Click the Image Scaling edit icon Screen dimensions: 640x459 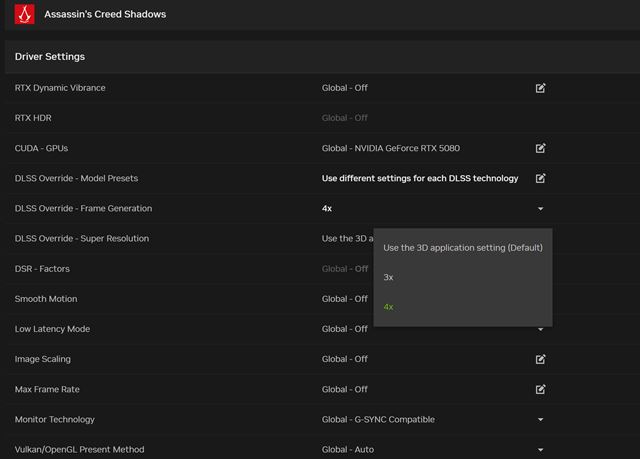pyautogui.click(x=540, y=359)
